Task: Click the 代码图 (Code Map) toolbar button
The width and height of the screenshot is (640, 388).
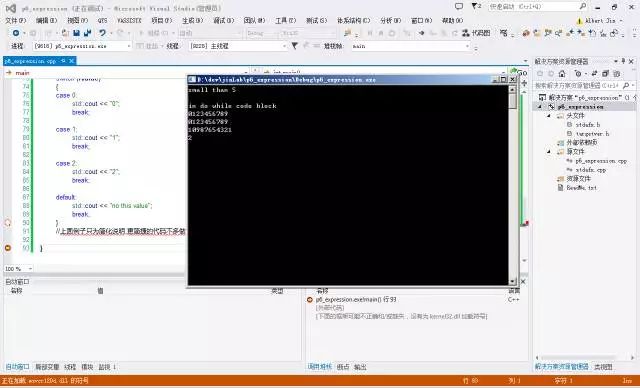Action: 476,33
